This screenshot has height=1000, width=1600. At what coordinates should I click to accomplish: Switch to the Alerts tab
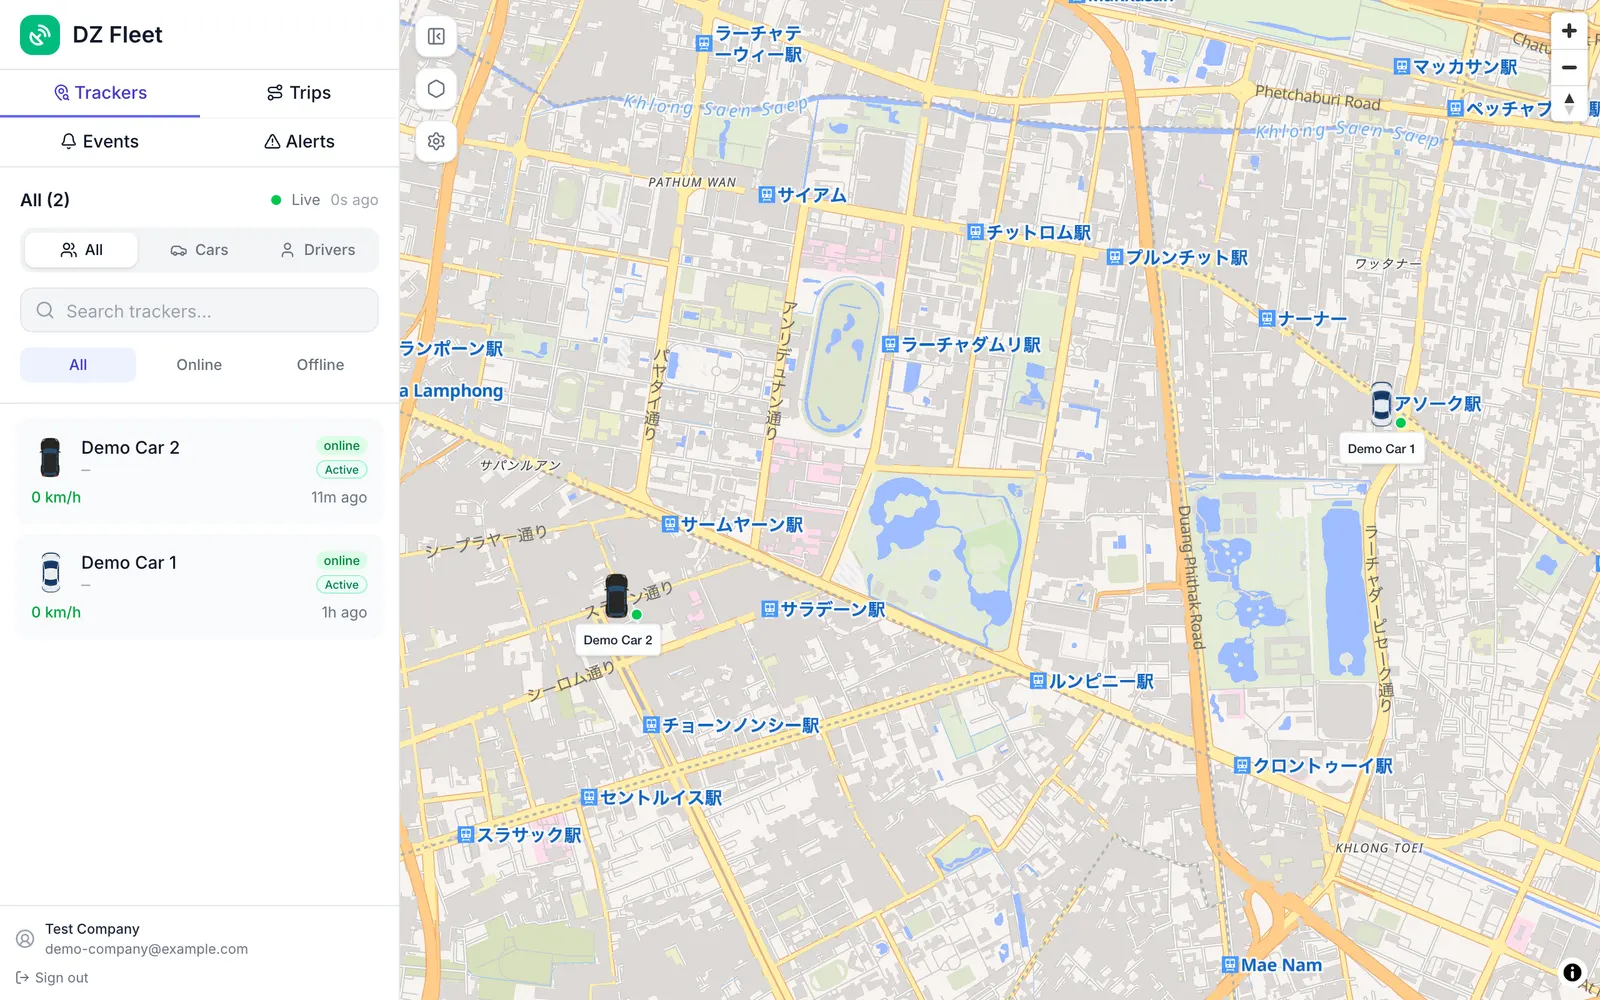[x=299, y=142]
